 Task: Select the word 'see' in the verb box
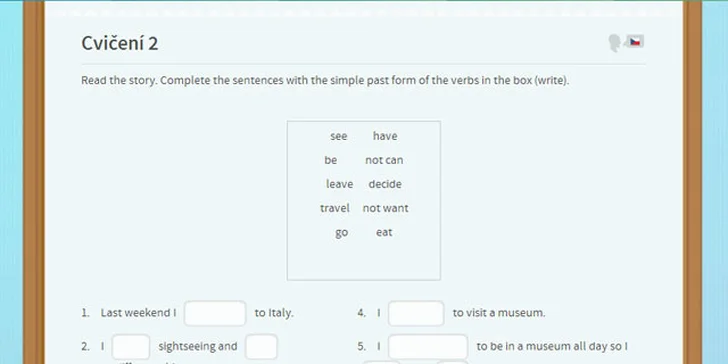(339, 136)
